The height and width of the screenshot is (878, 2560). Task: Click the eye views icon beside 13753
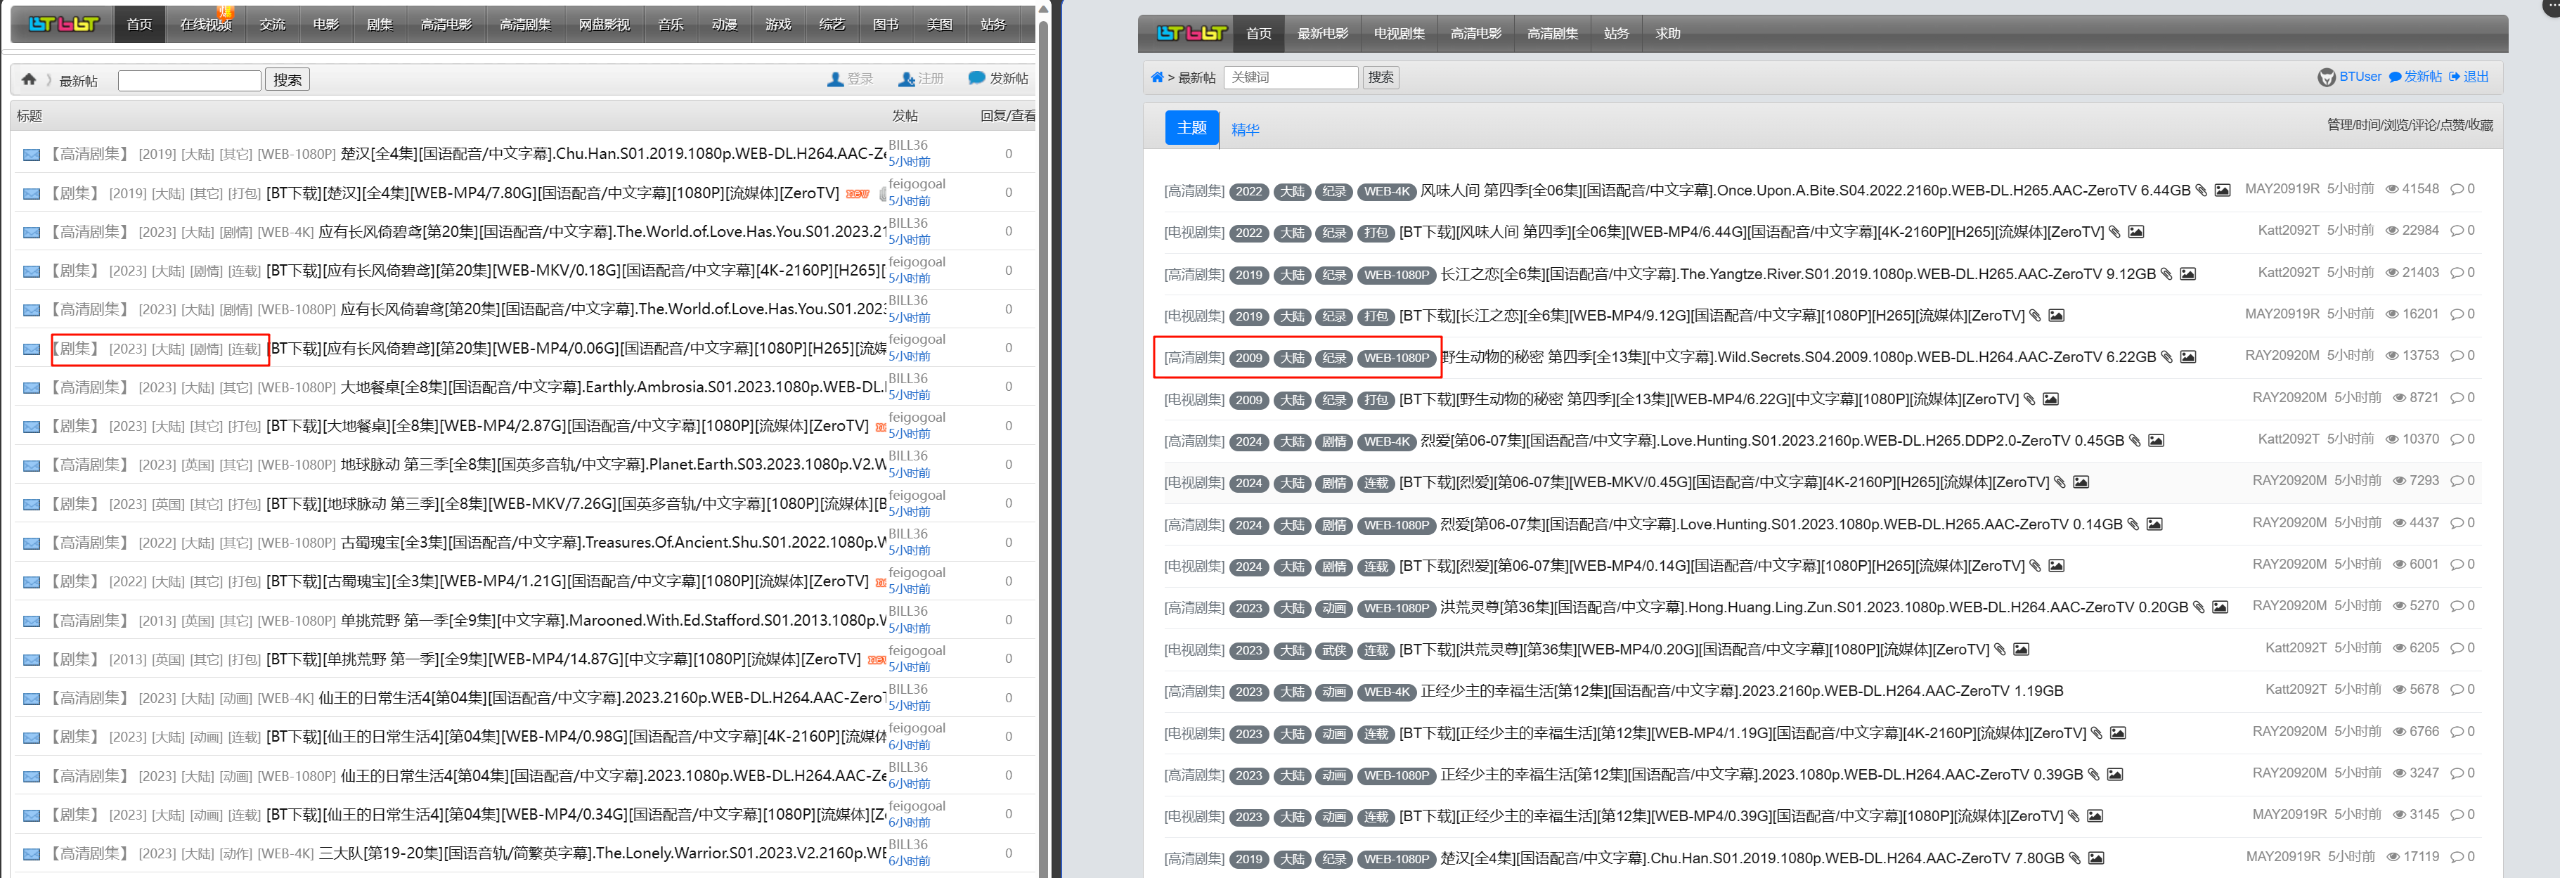click(2392, 356)
